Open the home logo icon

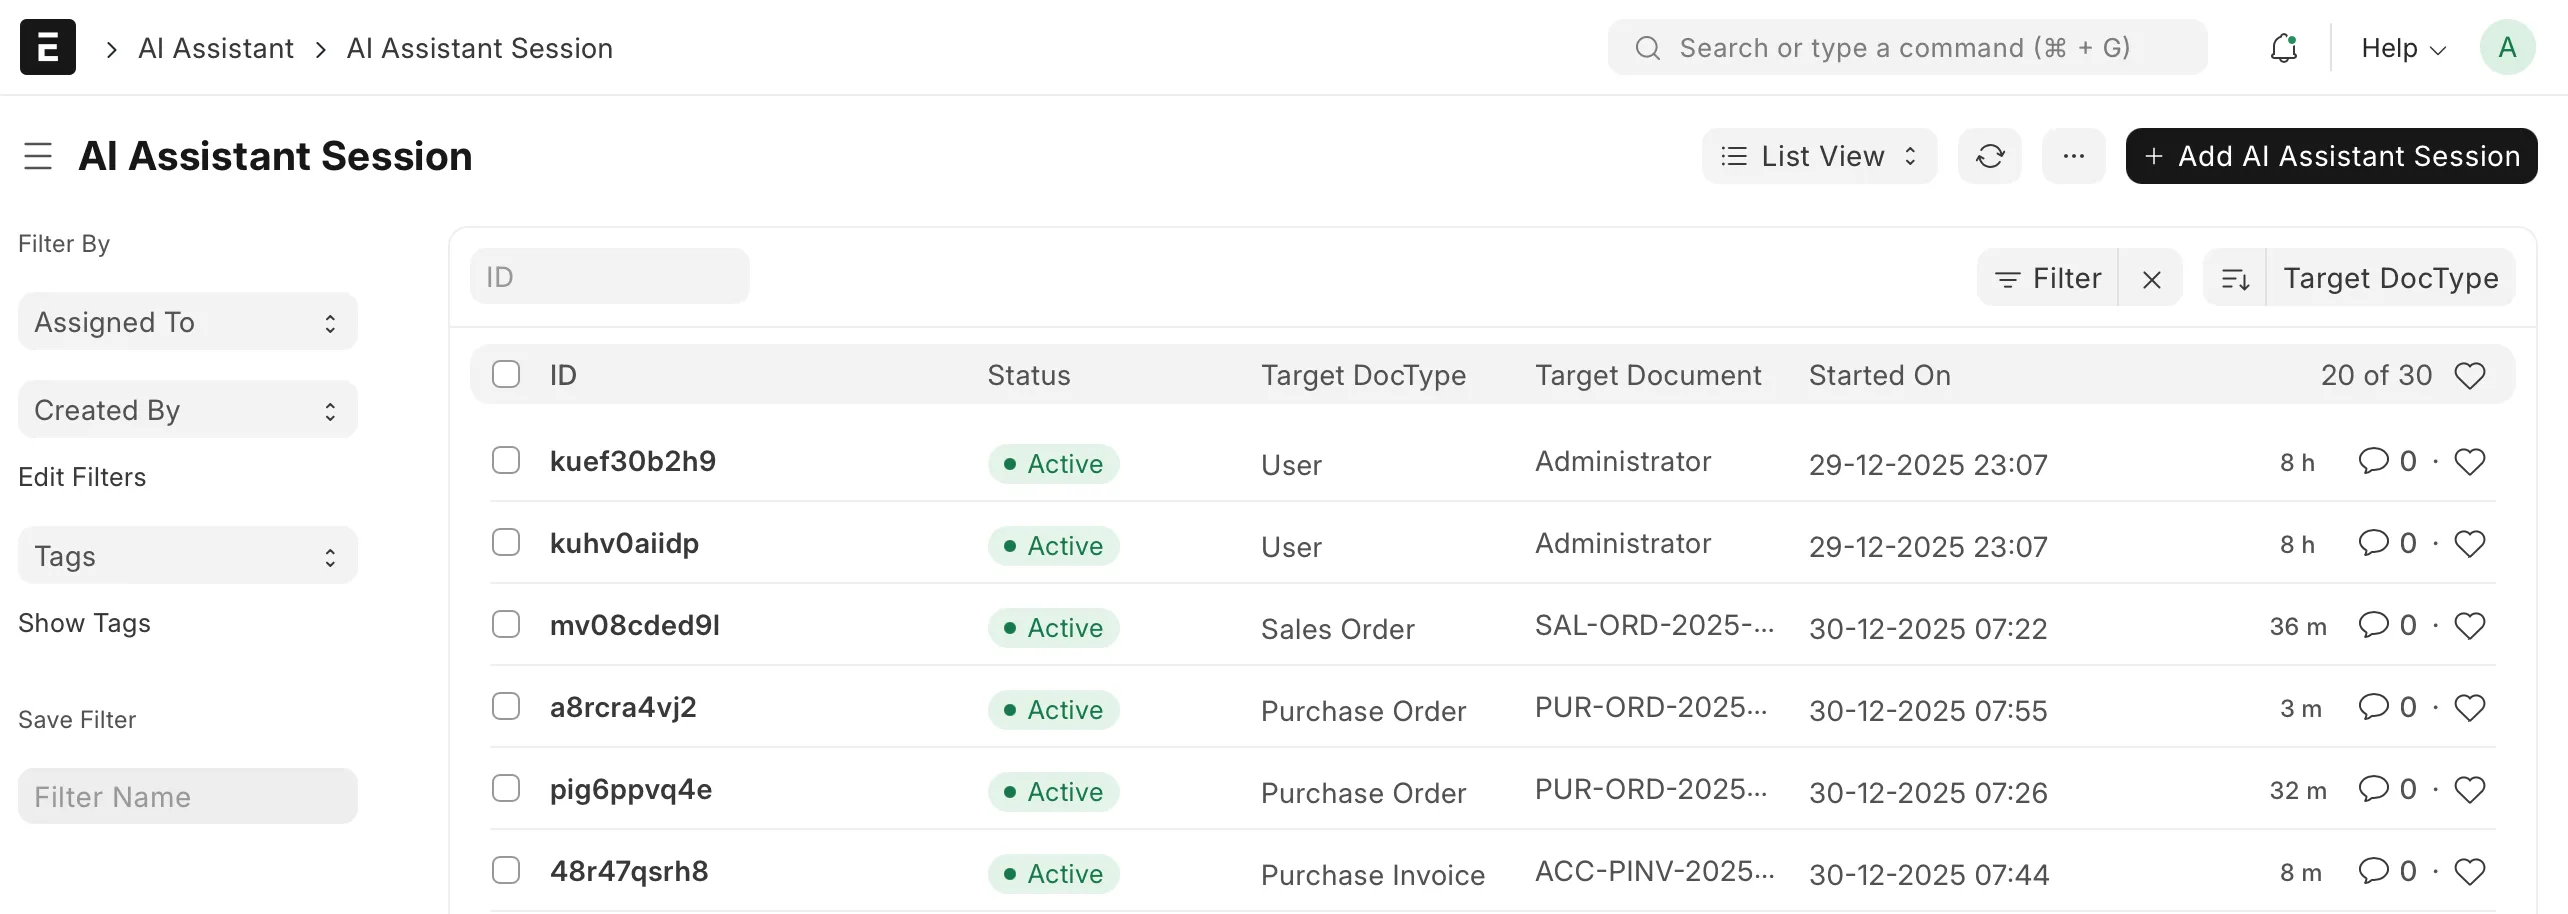click(48, 47)
